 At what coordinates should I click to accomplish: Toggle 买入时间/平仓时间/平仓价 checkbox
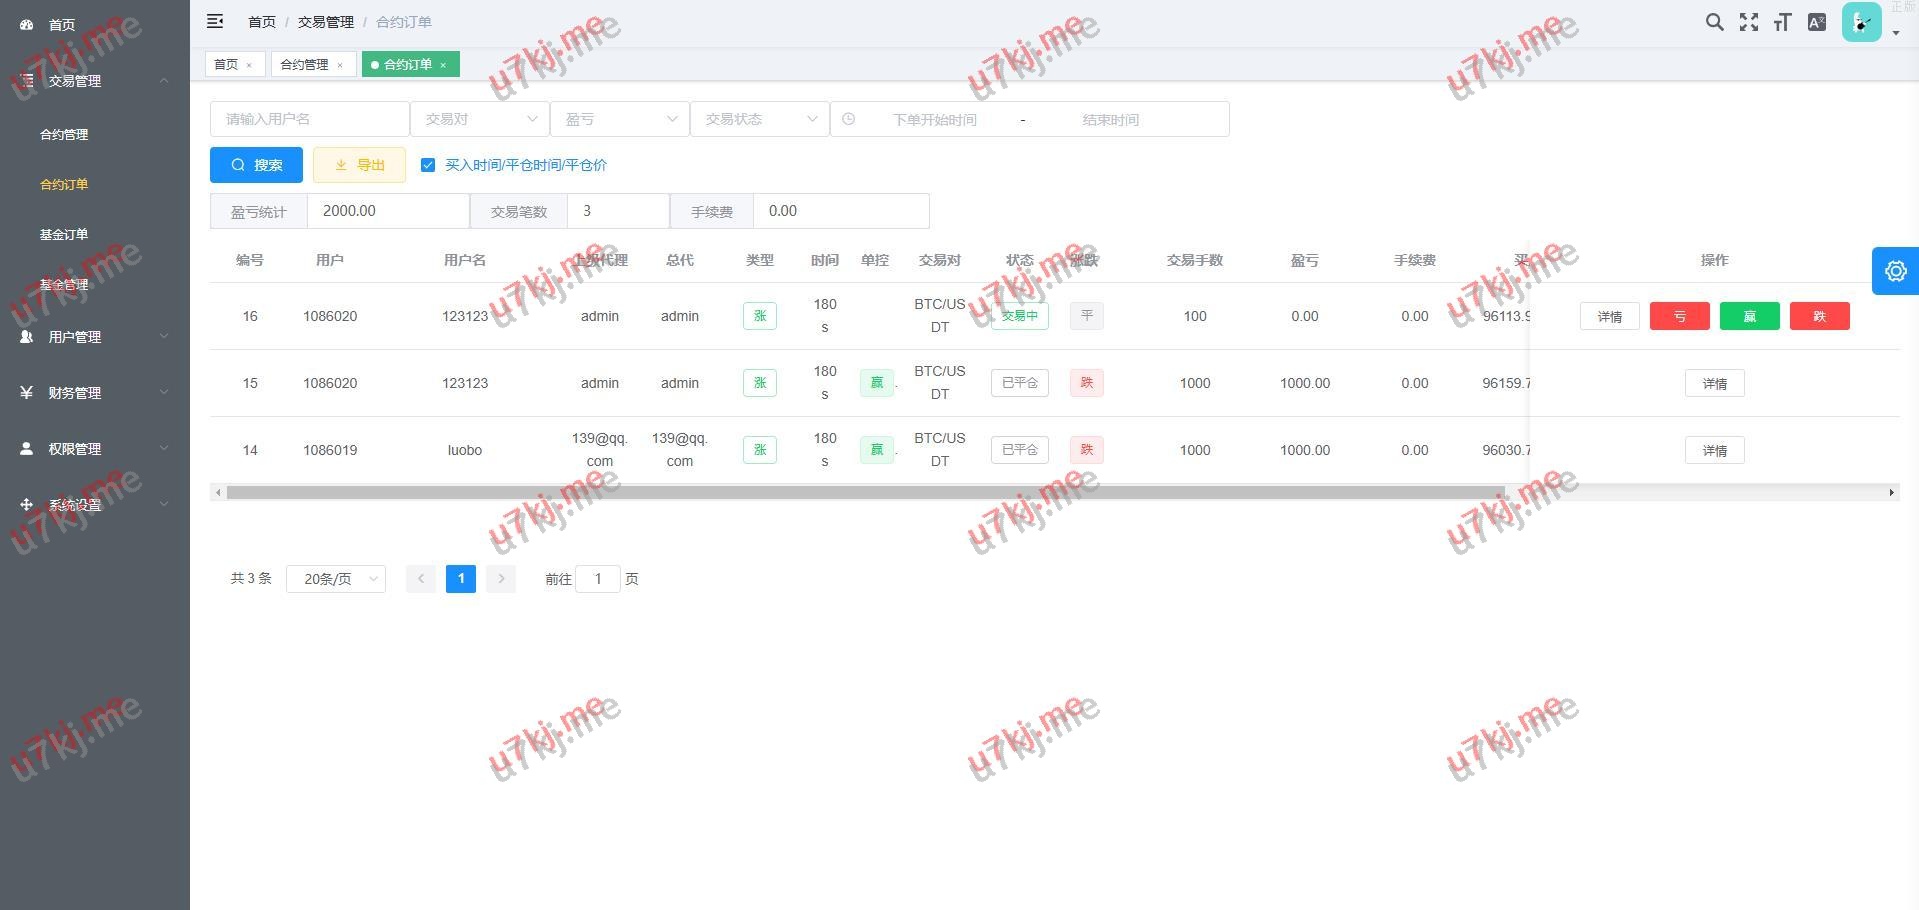pos(428,165)
